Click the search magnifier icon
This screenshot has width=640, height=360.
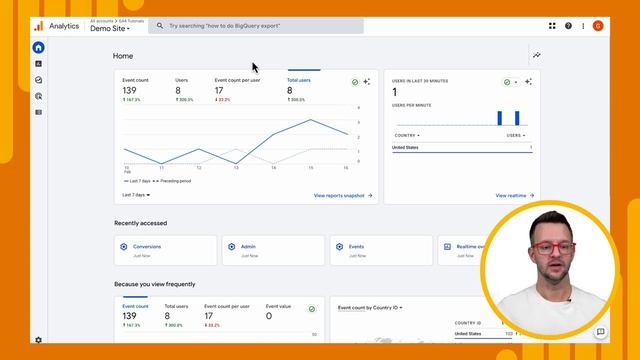(160, 26)
